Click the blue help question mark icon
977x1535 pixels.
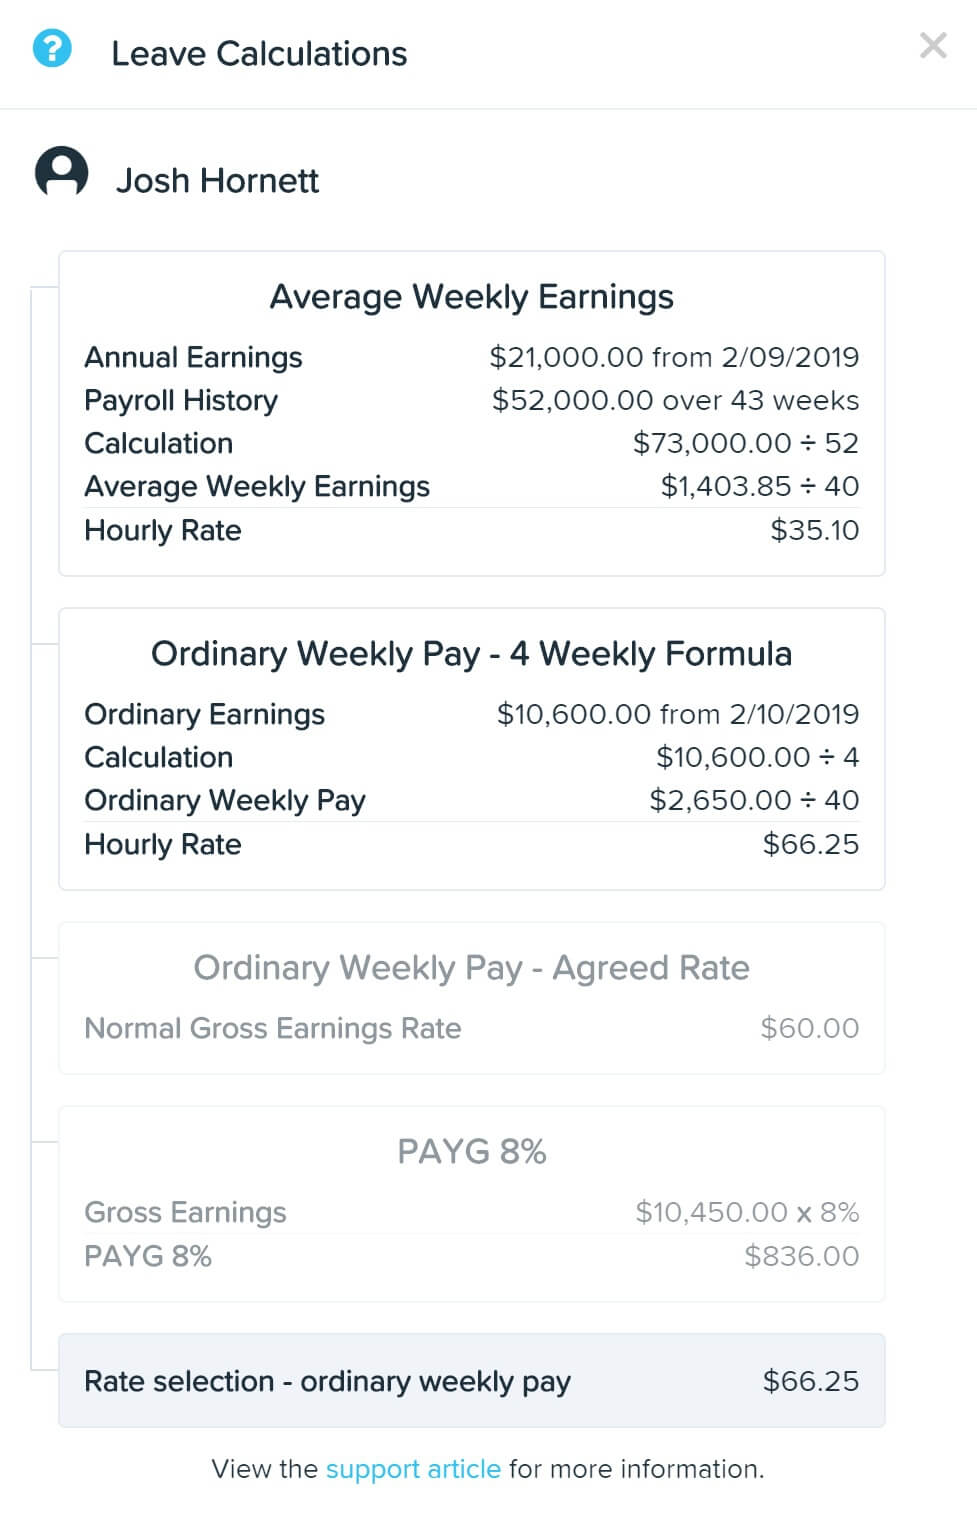(x=52, y=48)
